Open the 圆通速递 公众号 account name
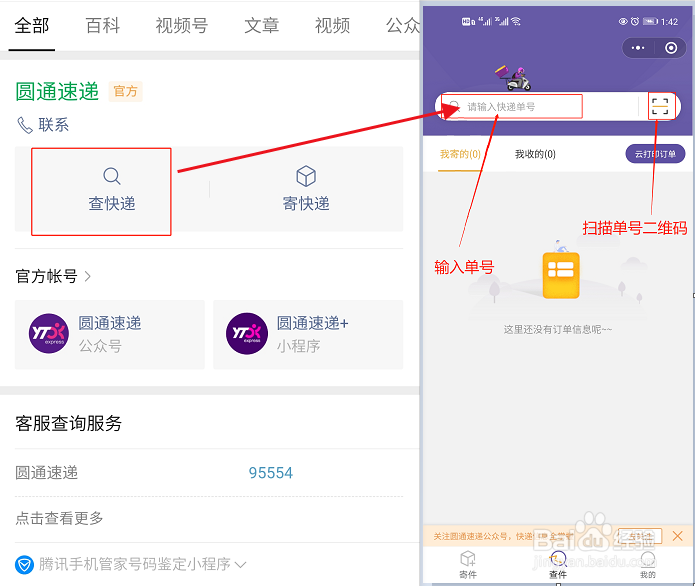Viewport: 695px width, 586px height. click(x=110, y=323)
